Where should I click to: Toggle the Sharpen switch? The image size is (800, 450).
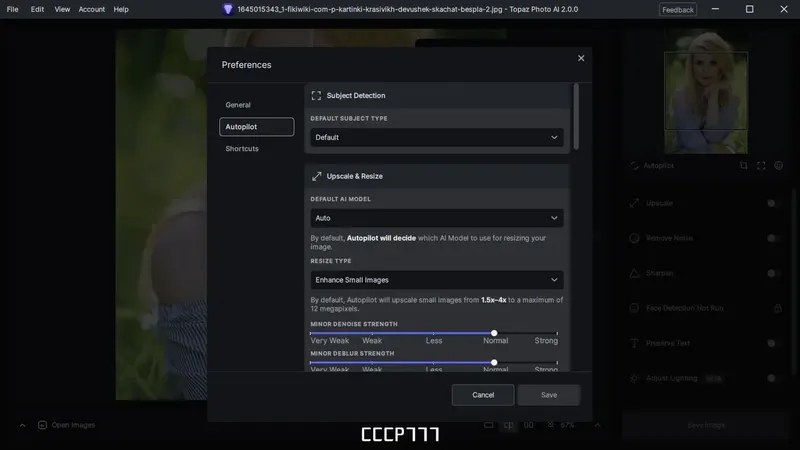tap(773, 273)
